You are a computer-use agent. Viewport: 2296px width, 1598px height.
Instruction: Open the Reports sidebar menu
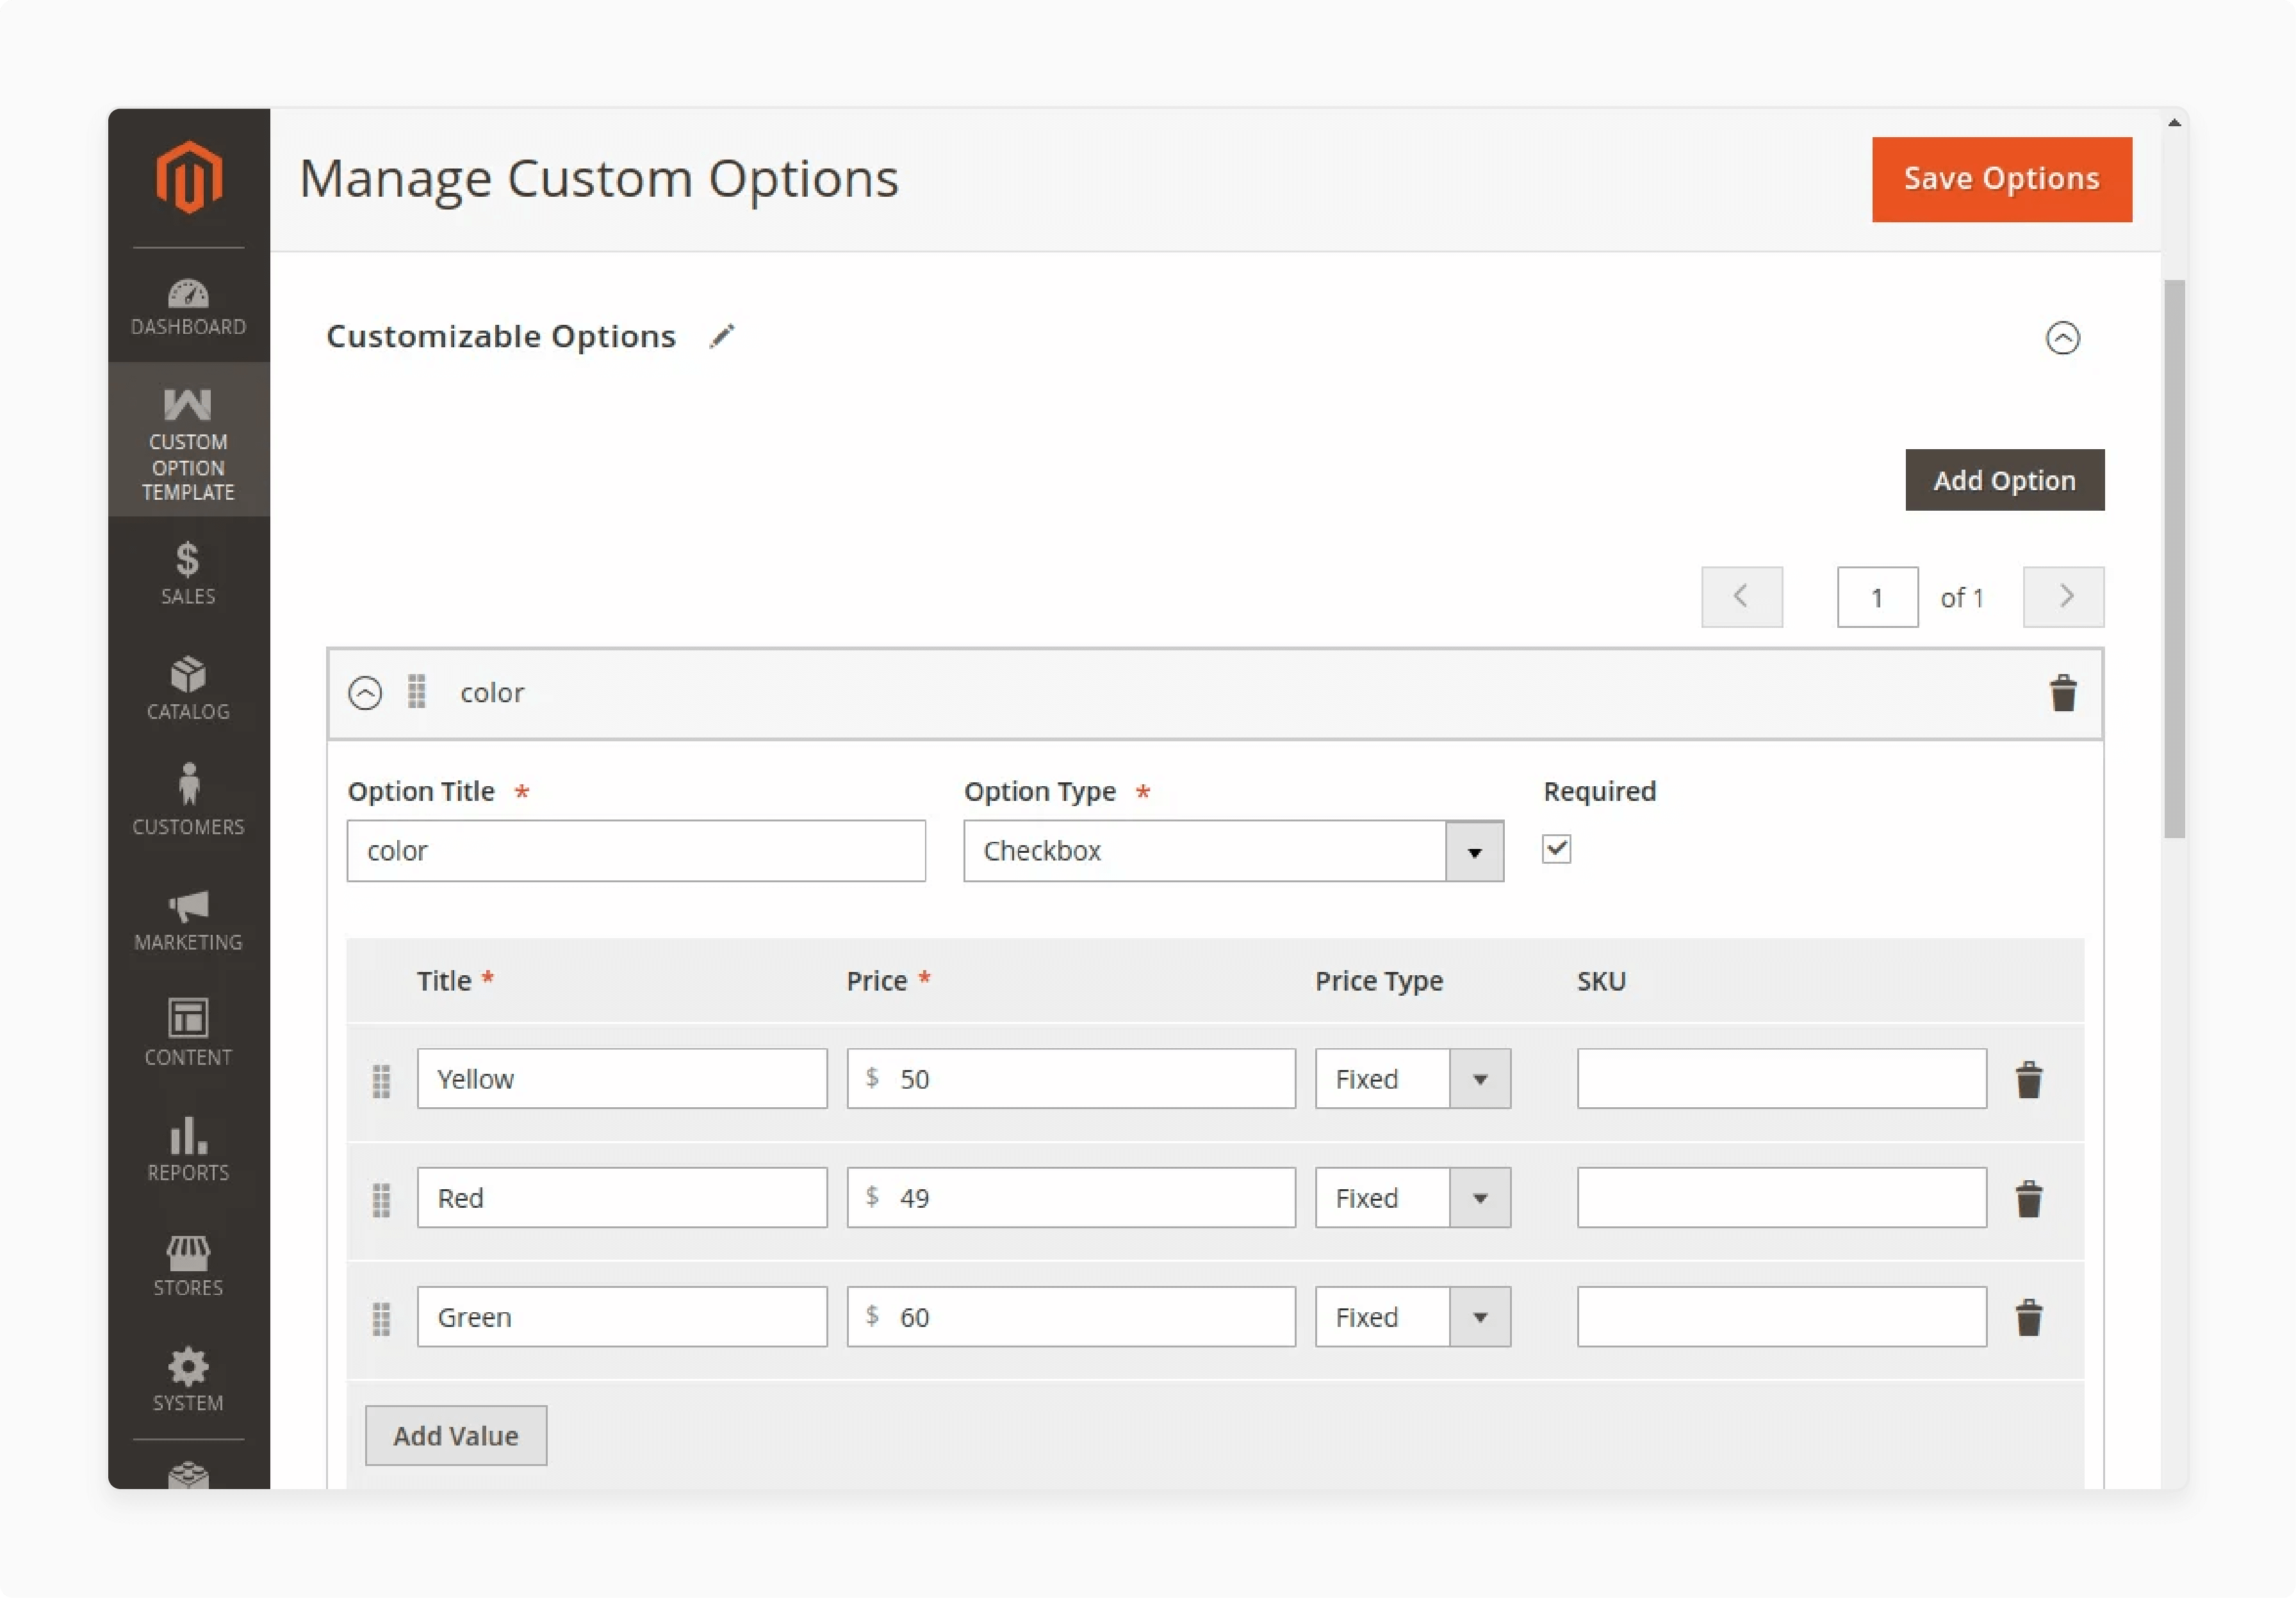(x=188, y=1150)
